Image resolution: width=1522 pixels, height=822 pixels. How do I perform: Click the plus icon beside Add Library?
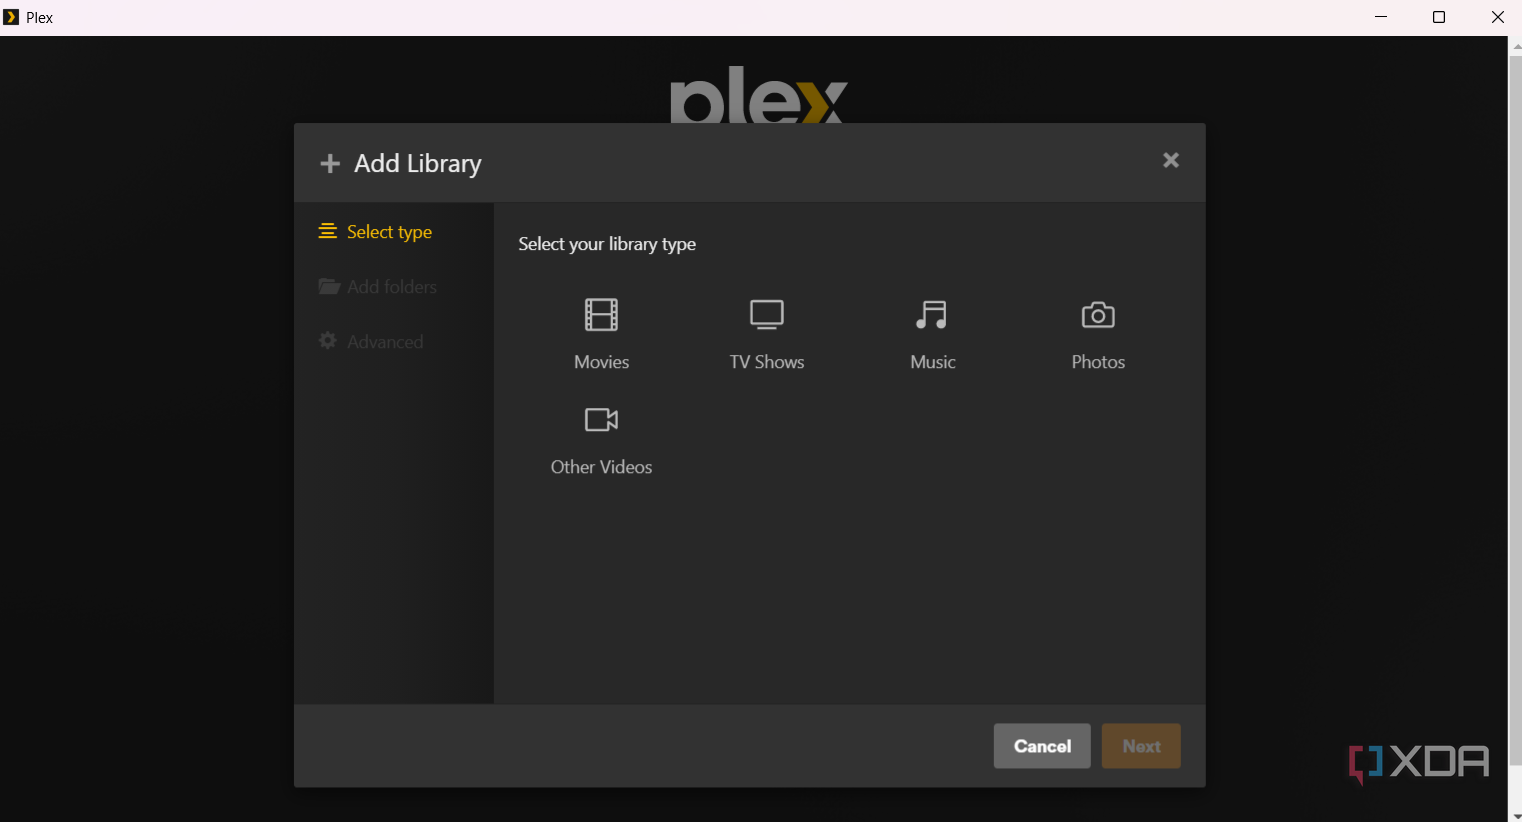[x=330, y=163]
